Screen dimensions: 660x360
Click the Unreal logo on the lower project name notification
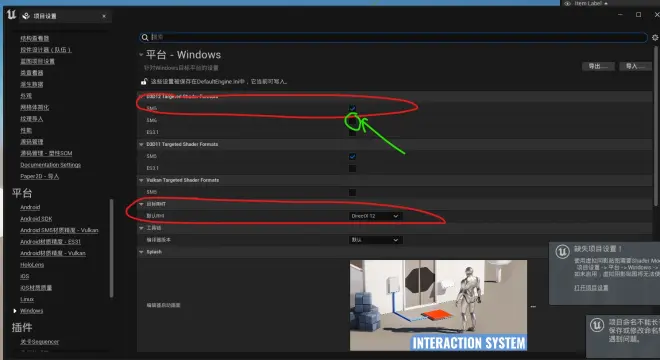(597, 325)
